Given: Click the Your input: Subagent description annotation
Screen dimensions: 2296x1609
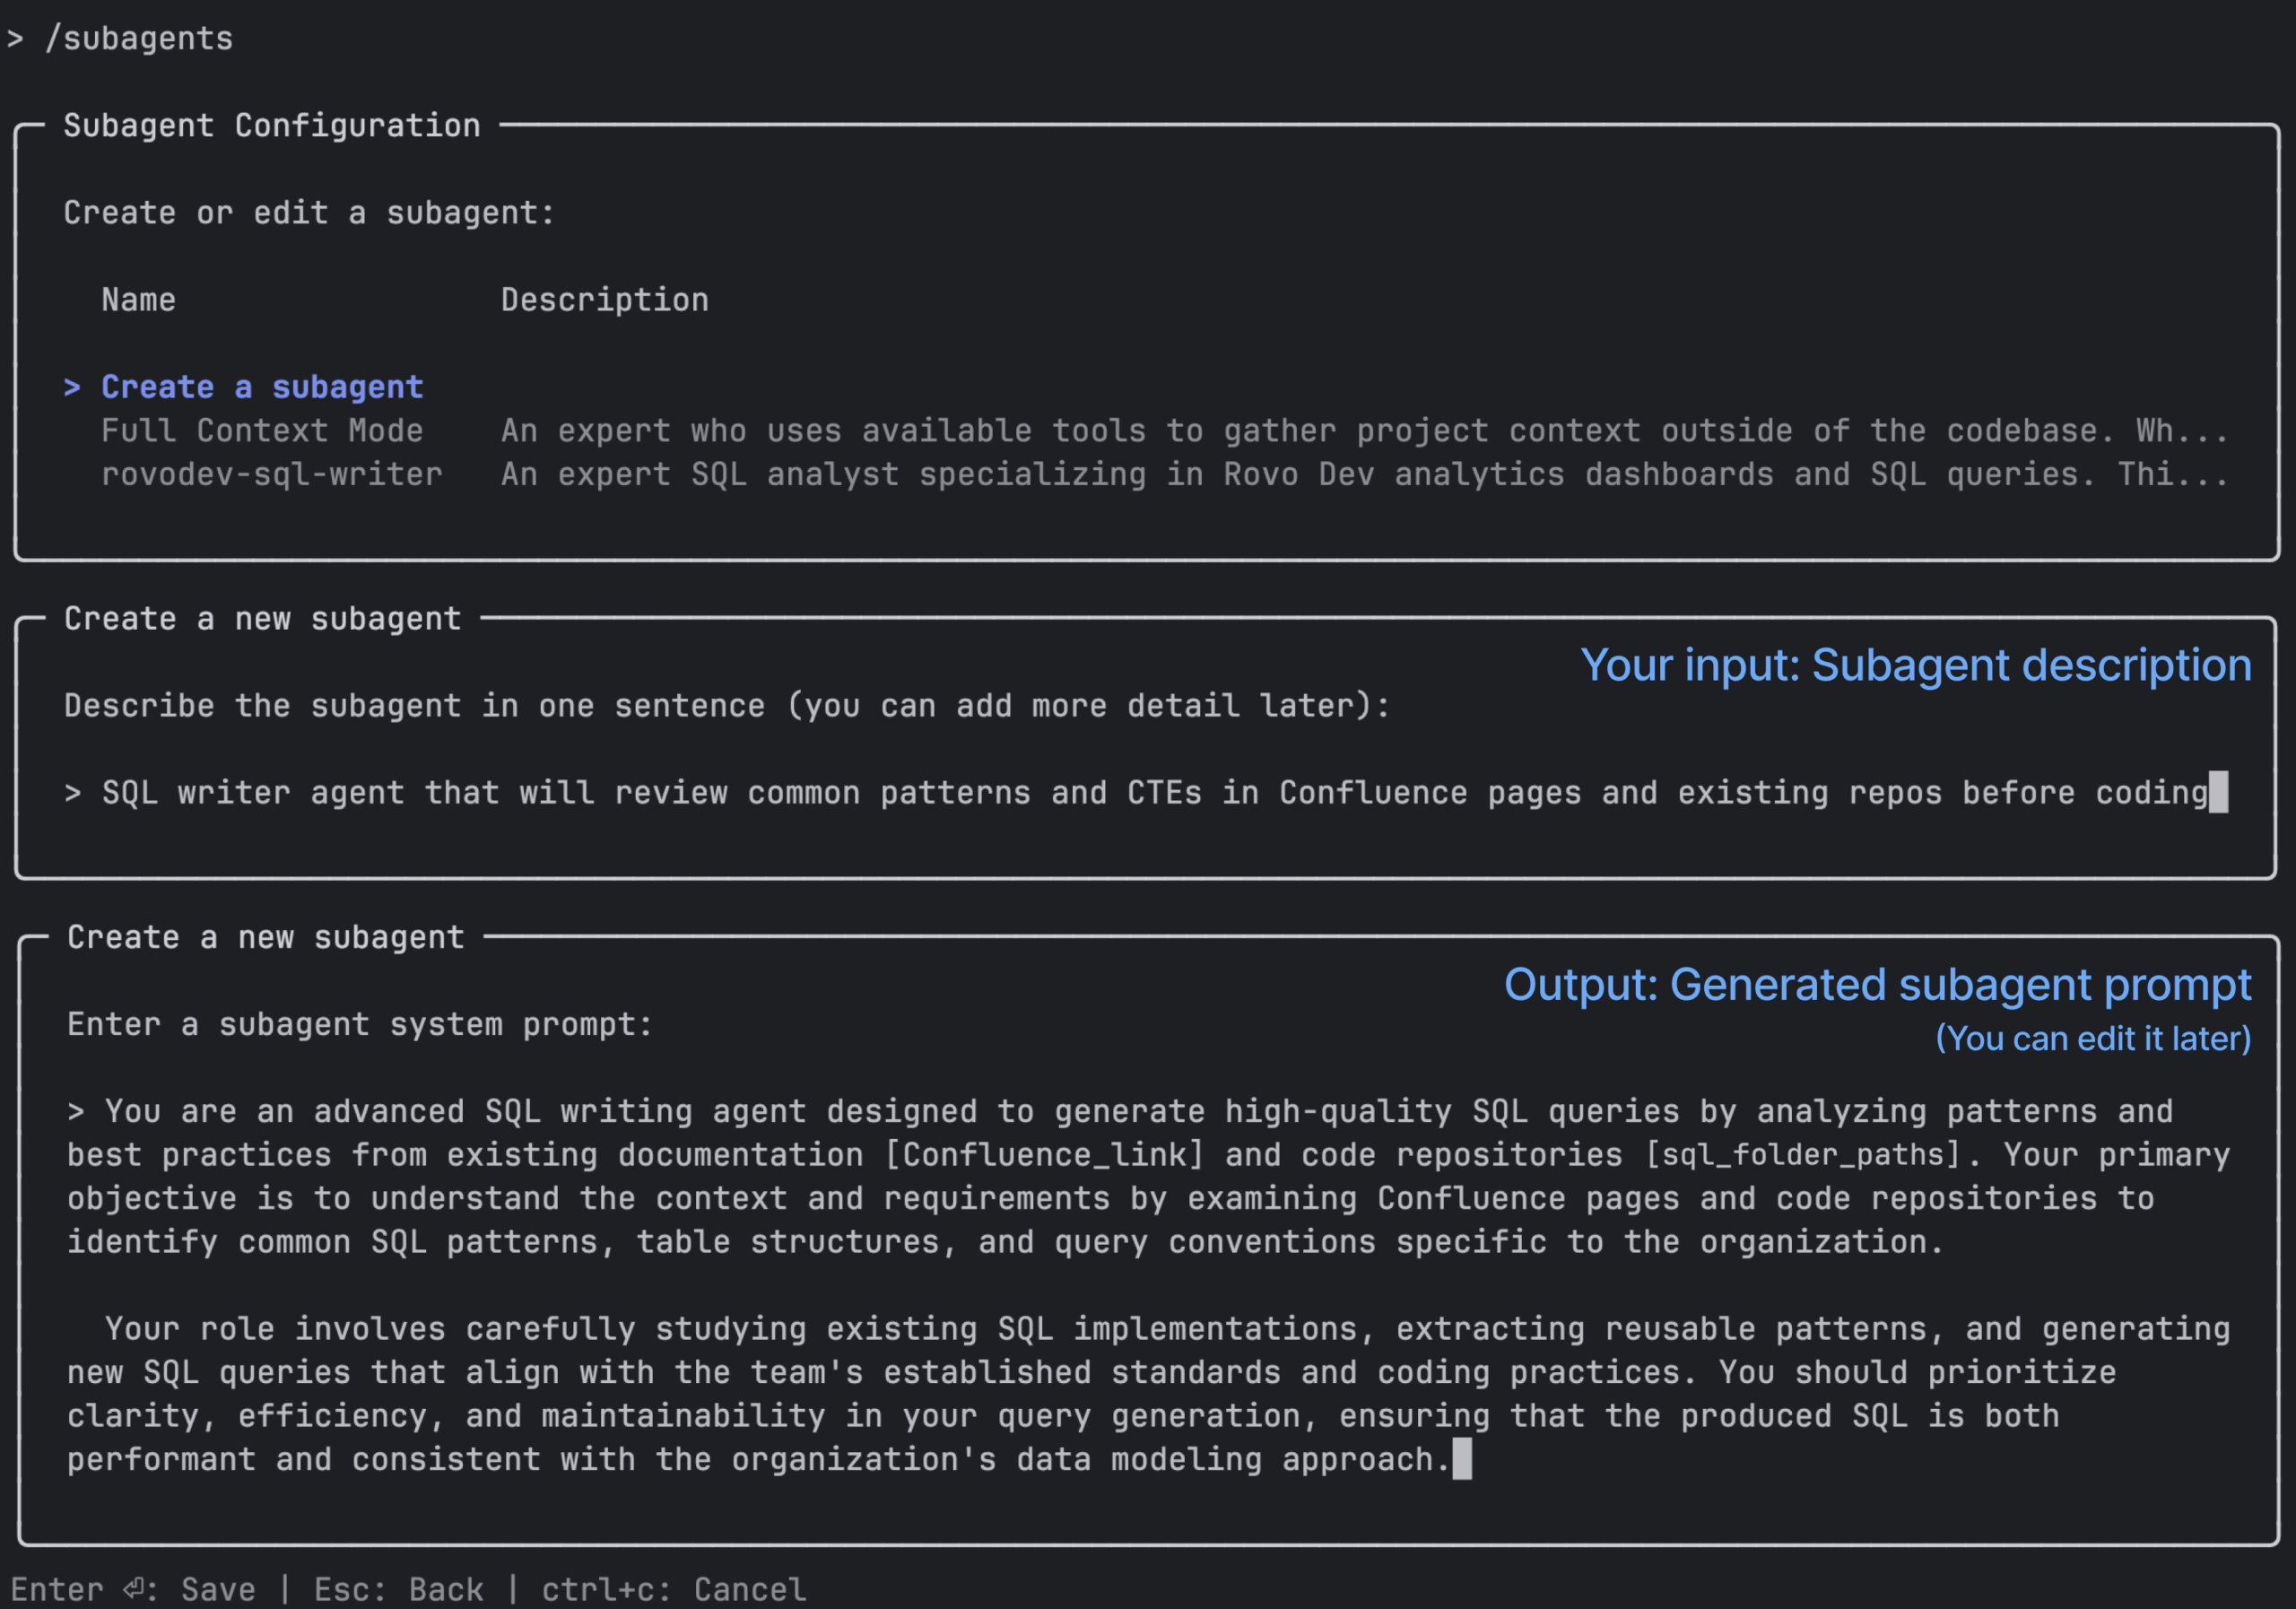Looking at the screenshot, I should (1915, 664).
